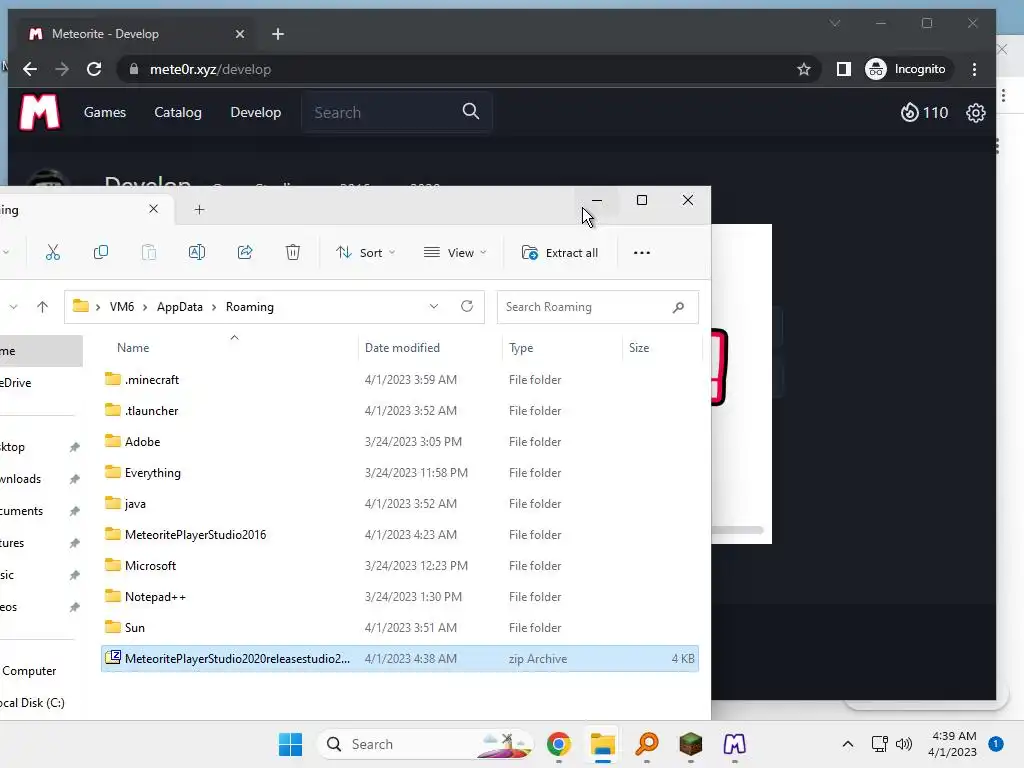The width and height of the screenshot is (1024, 768).
Task: Expand the recent locations chevron beside Up arrow
Action: [13, 307]
